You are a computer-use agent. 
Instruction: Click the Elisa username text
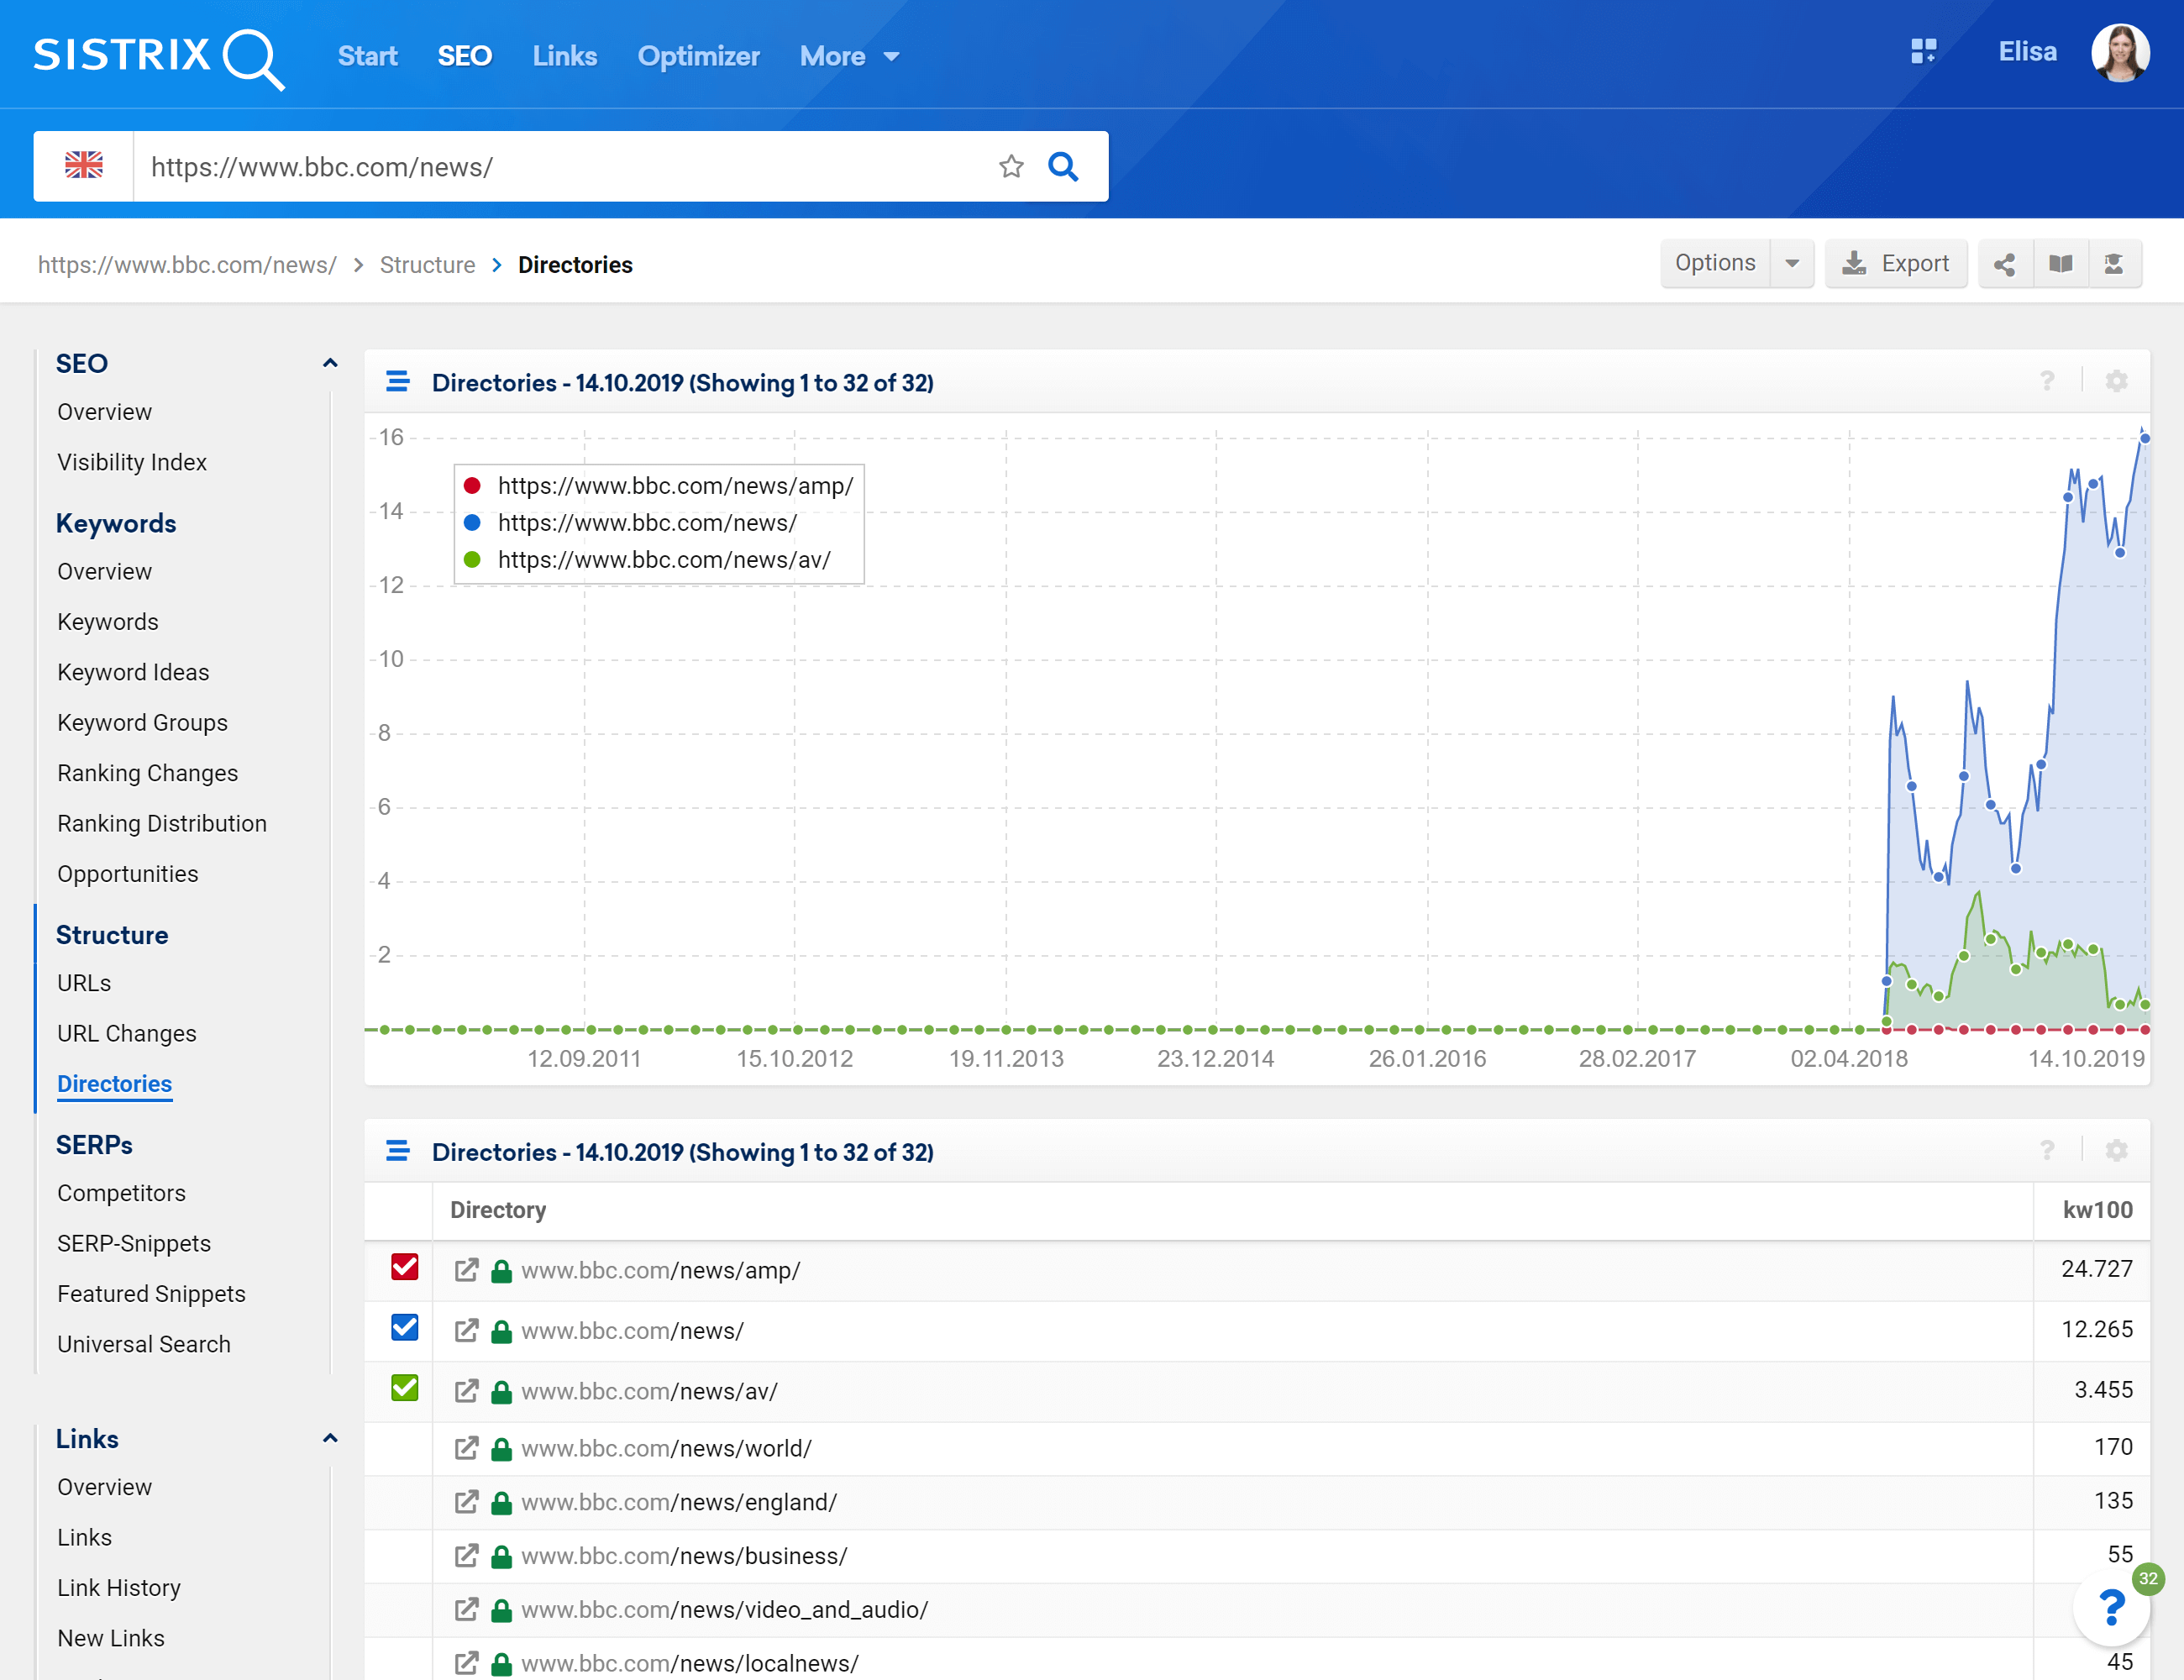pos(2027,52)
